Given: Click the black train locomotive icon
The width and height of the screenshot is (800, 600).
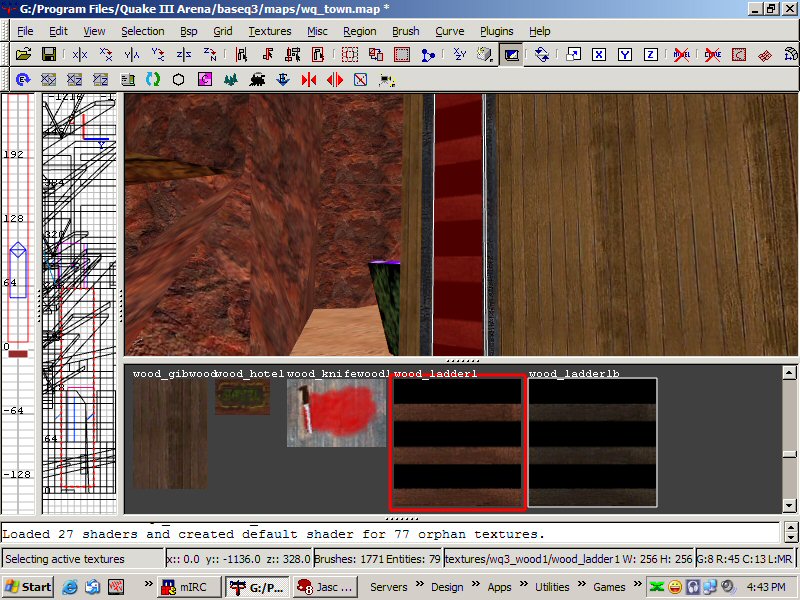Looking at the screenshot, I should point(257,80).
